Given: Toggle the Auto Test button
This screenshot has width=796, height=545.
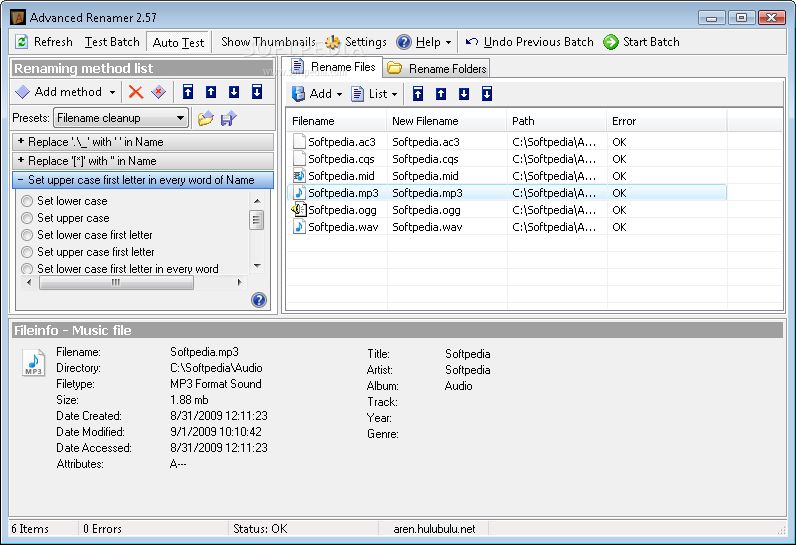Looking at the screenshot, I should point(178,42).
